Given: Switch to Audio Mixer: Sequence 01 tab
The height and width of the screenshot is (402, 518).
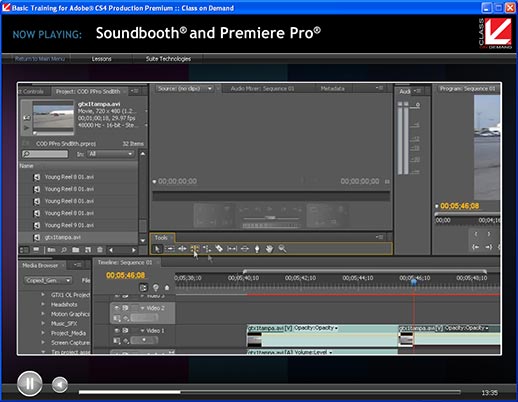Looking at the screenshot, I should pos(262,89).
